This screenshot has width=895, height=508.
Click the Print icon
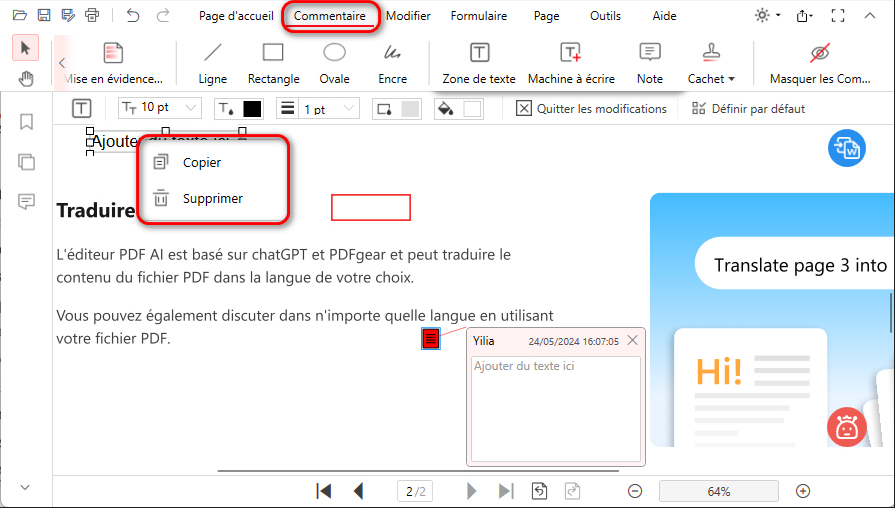[92, 15]
